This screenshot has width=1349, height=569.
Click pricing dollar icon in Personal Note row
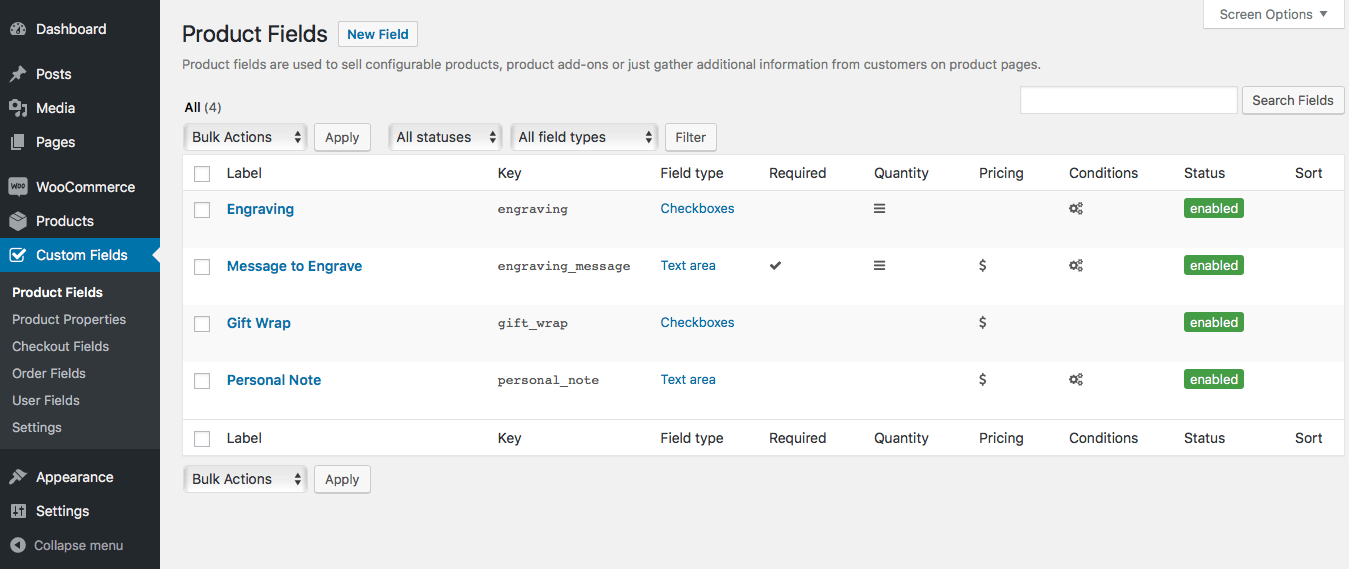[x=983, y=380]
